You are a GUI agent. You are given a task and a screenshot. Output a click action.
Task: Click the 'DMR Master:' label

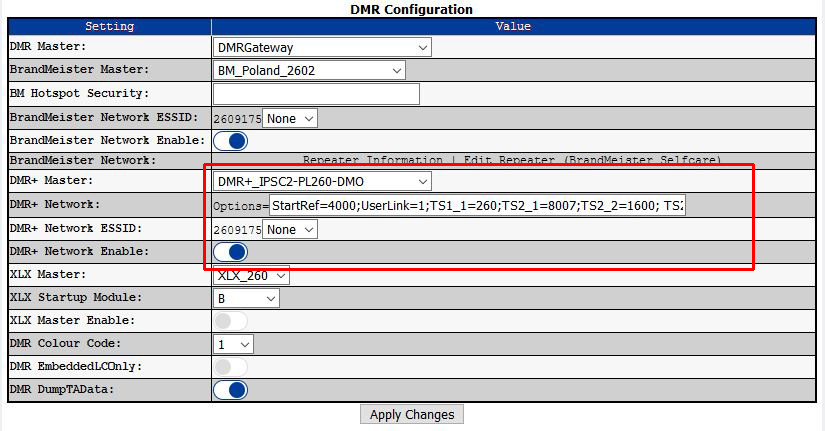[48, 46]
